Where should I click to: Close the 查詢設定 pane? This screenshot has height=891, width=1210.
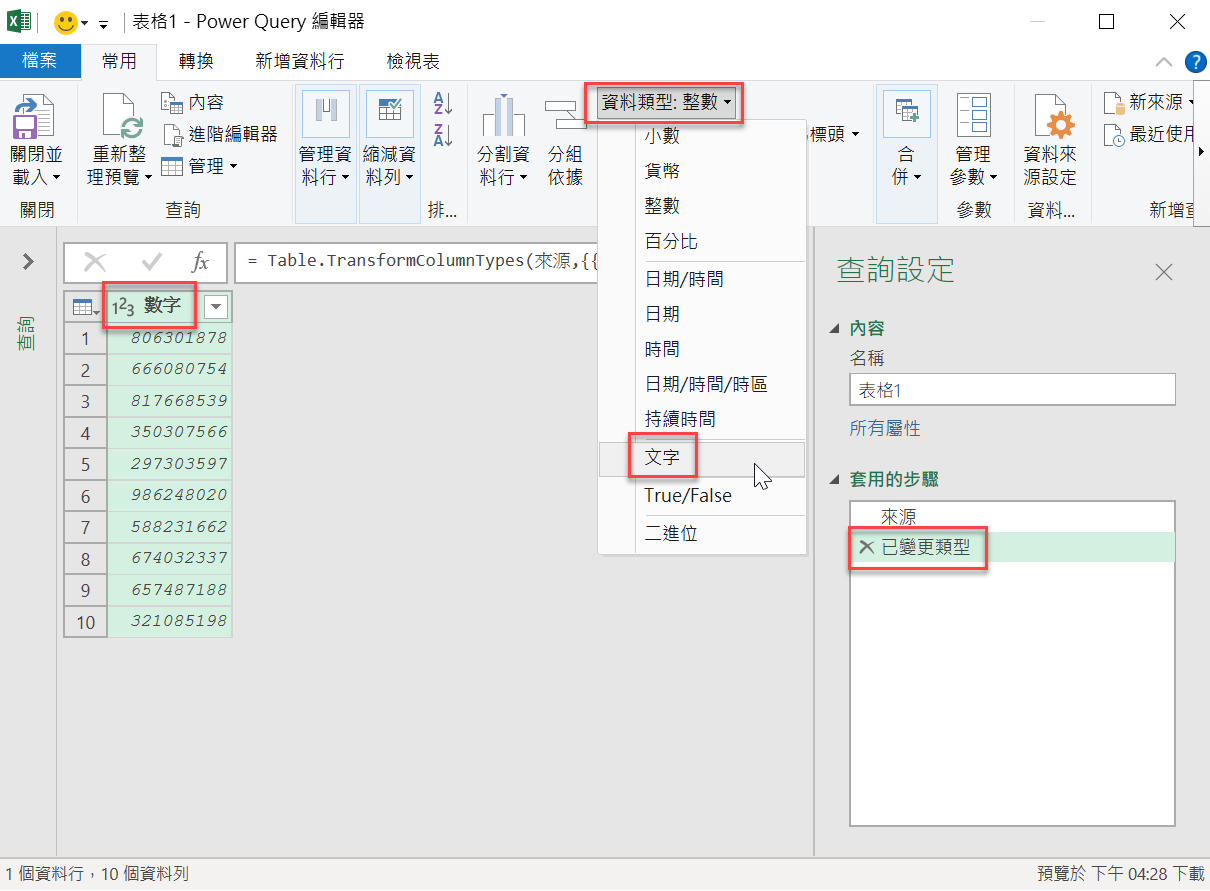click(1164, 271)
